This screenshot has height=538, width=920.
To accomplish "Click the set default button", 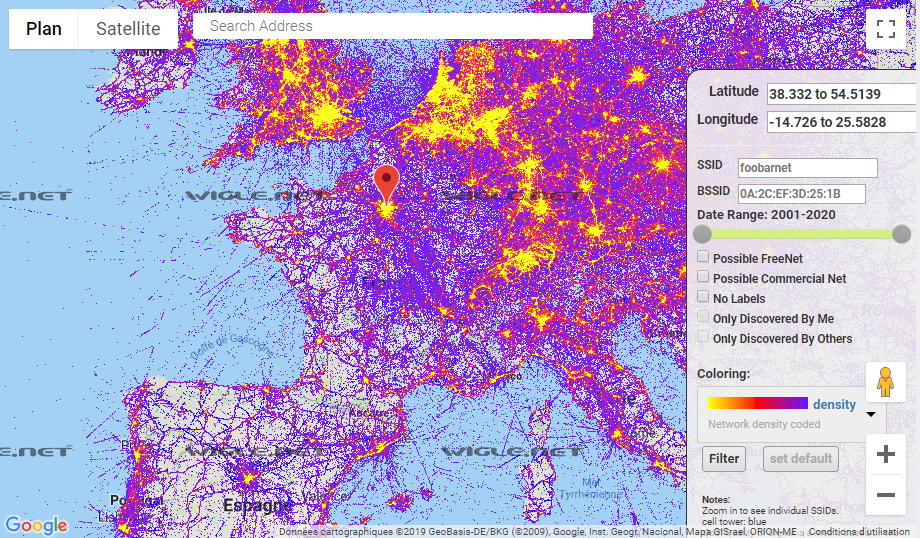I will tap(800, 459).
